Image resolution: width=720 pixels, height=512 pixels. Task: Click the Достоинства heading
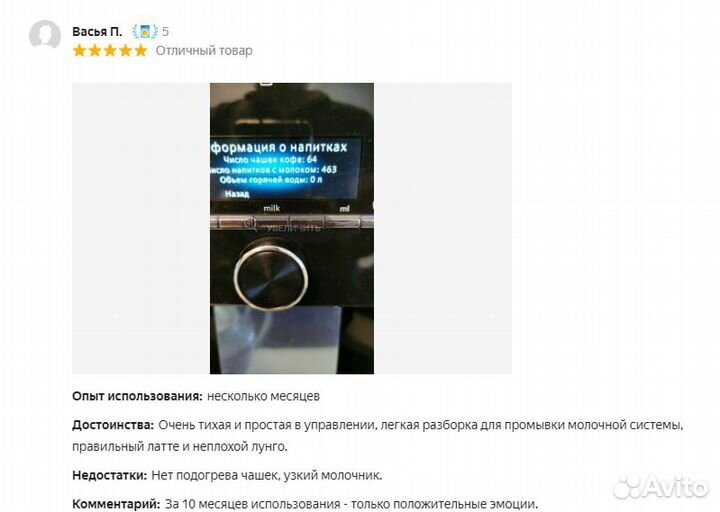(x=113, y=425)
